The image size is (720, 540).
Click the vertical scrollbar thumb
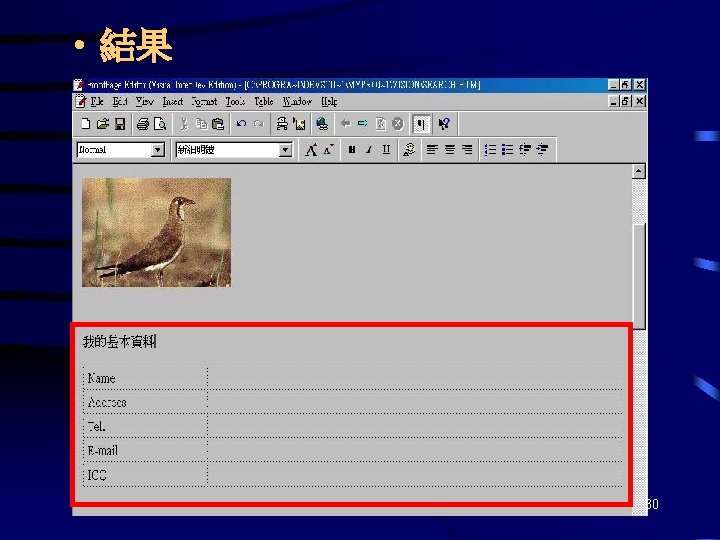pyautogui.click(x=639, y=276)
